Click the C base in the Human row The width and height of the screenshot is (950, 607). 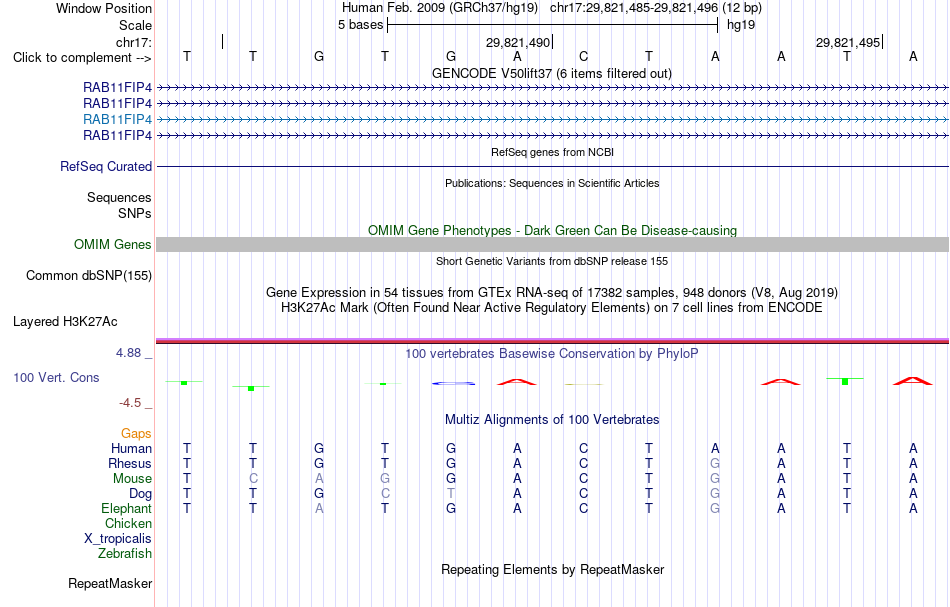[583, 448]
